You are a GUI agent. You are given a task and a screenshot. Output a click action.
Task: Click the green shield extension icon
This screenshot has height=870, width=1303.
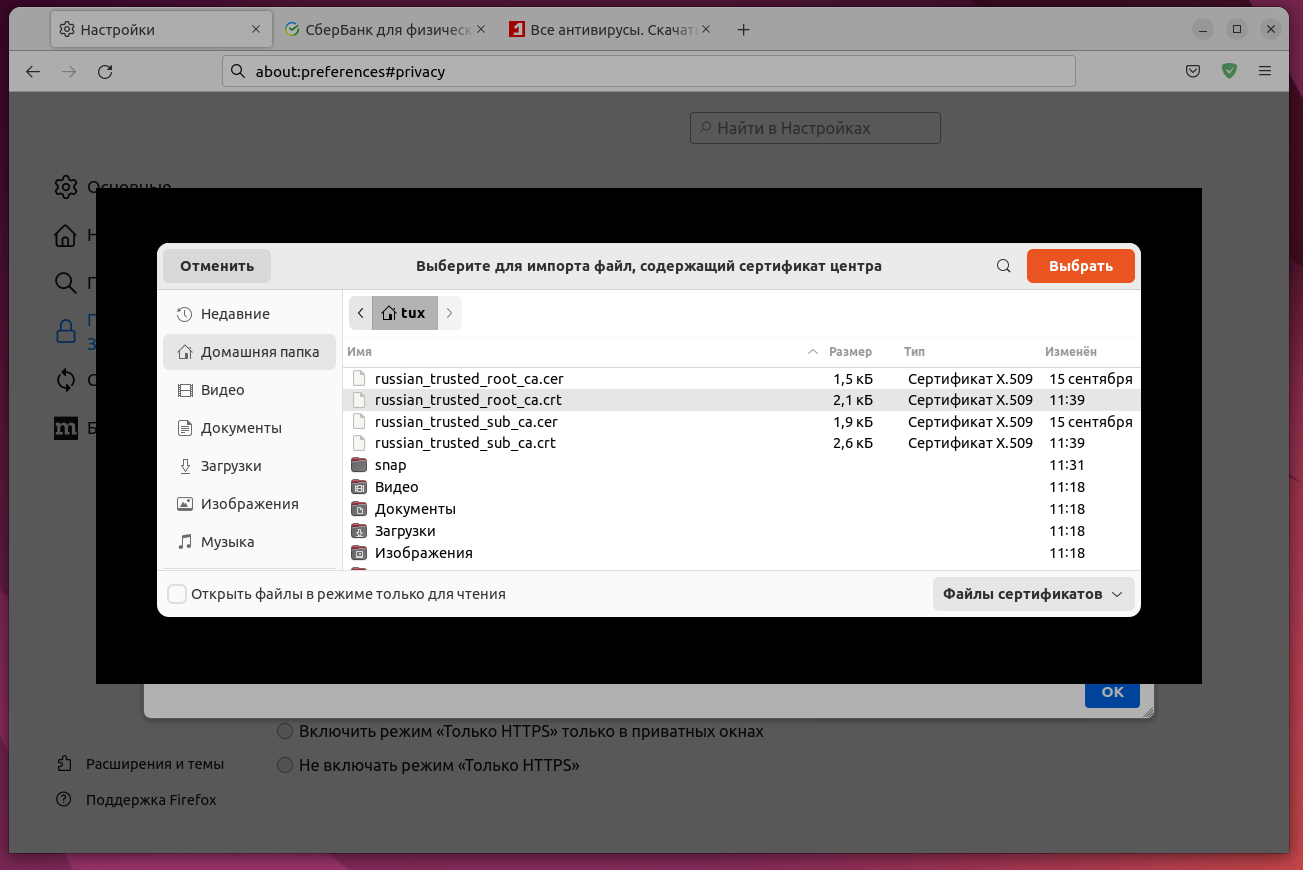[1229, 71]
